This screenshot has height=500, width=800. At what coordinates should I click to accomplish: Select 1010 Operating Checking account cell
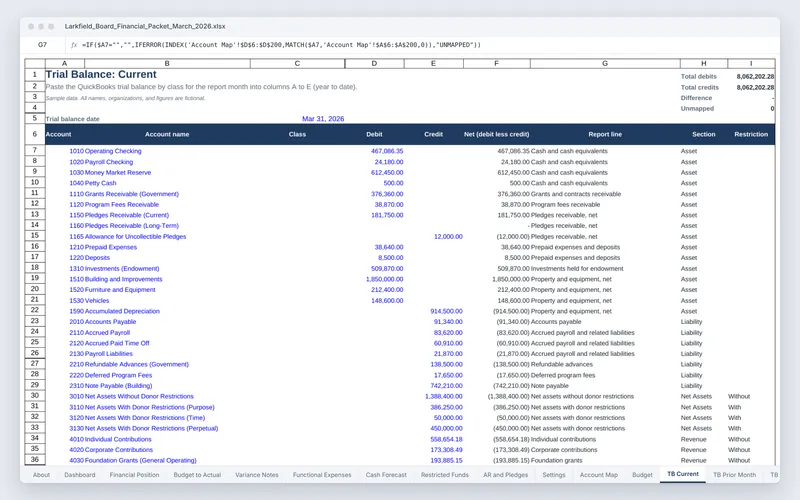point(105,151)
